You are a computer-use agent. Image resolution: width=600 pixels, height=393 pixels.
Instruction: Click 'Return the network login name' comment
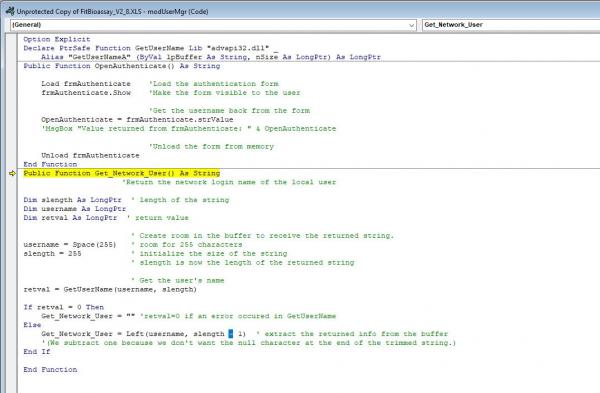(x=229, y=182)
